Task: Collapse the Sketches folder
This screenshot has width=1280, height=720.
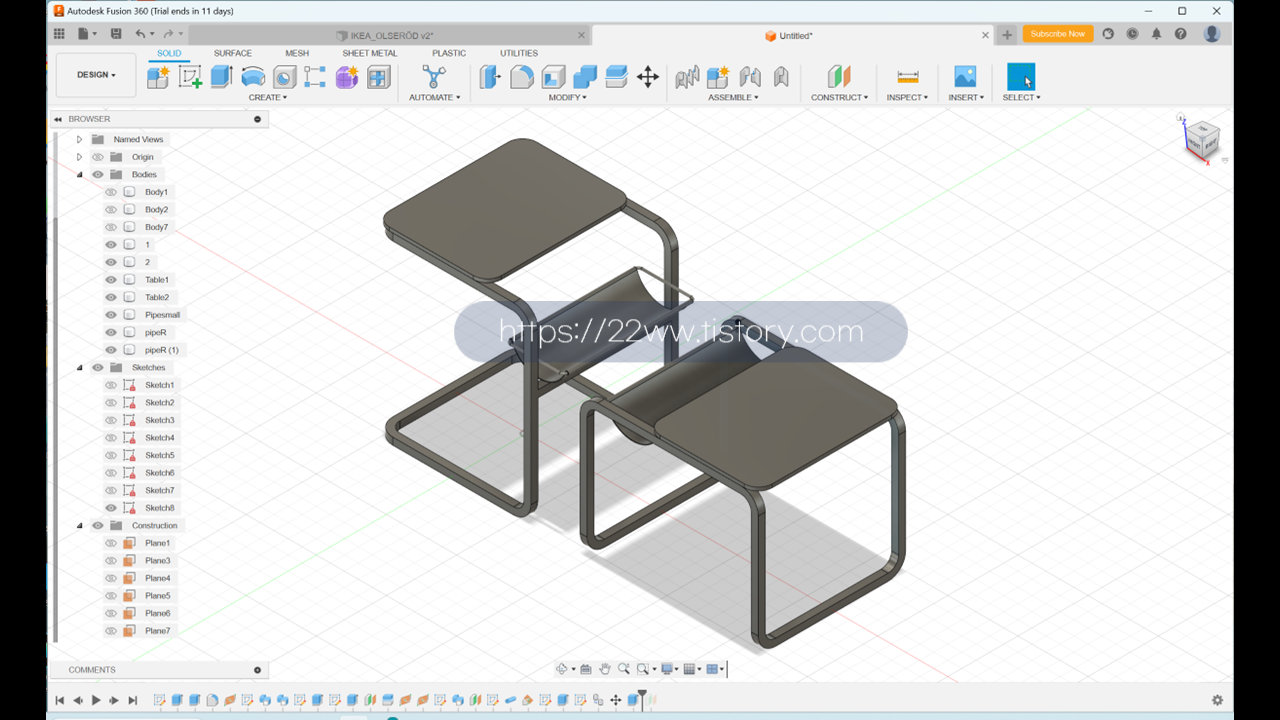Action: click(80, 367)
